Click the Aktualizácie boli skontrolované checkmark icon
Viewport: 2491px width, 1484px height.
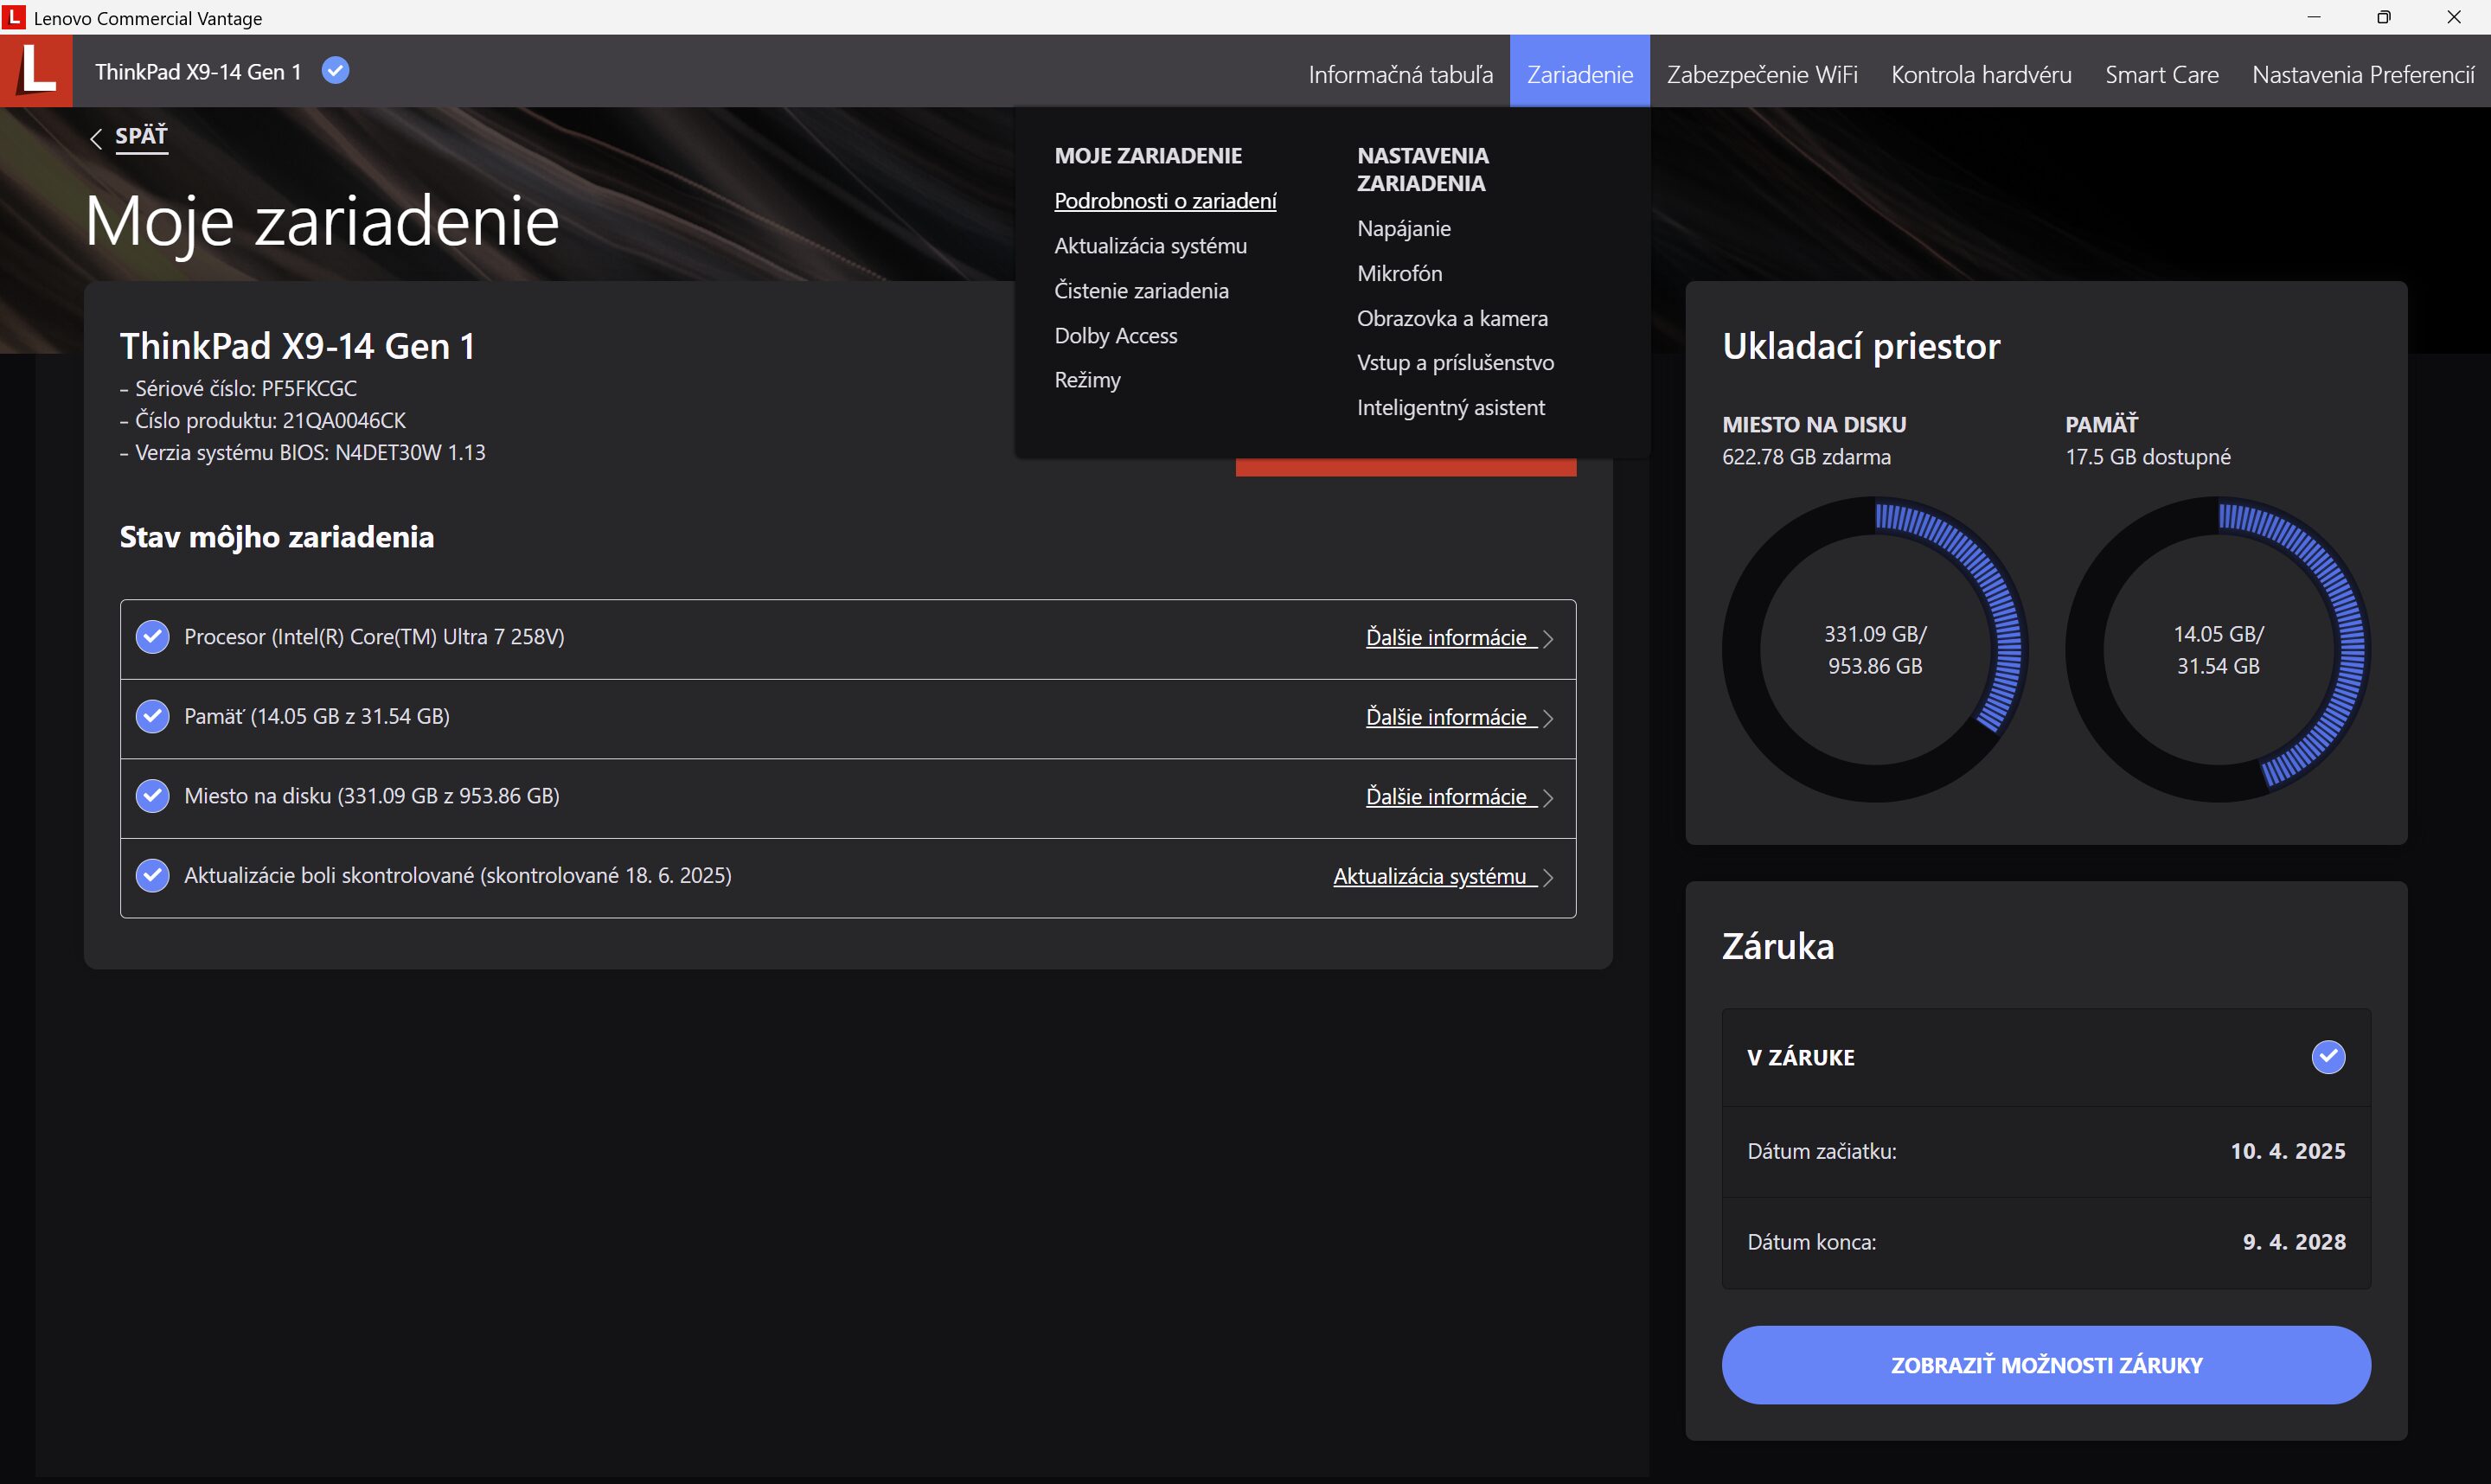pyautogui.click(x=152, y=875)
